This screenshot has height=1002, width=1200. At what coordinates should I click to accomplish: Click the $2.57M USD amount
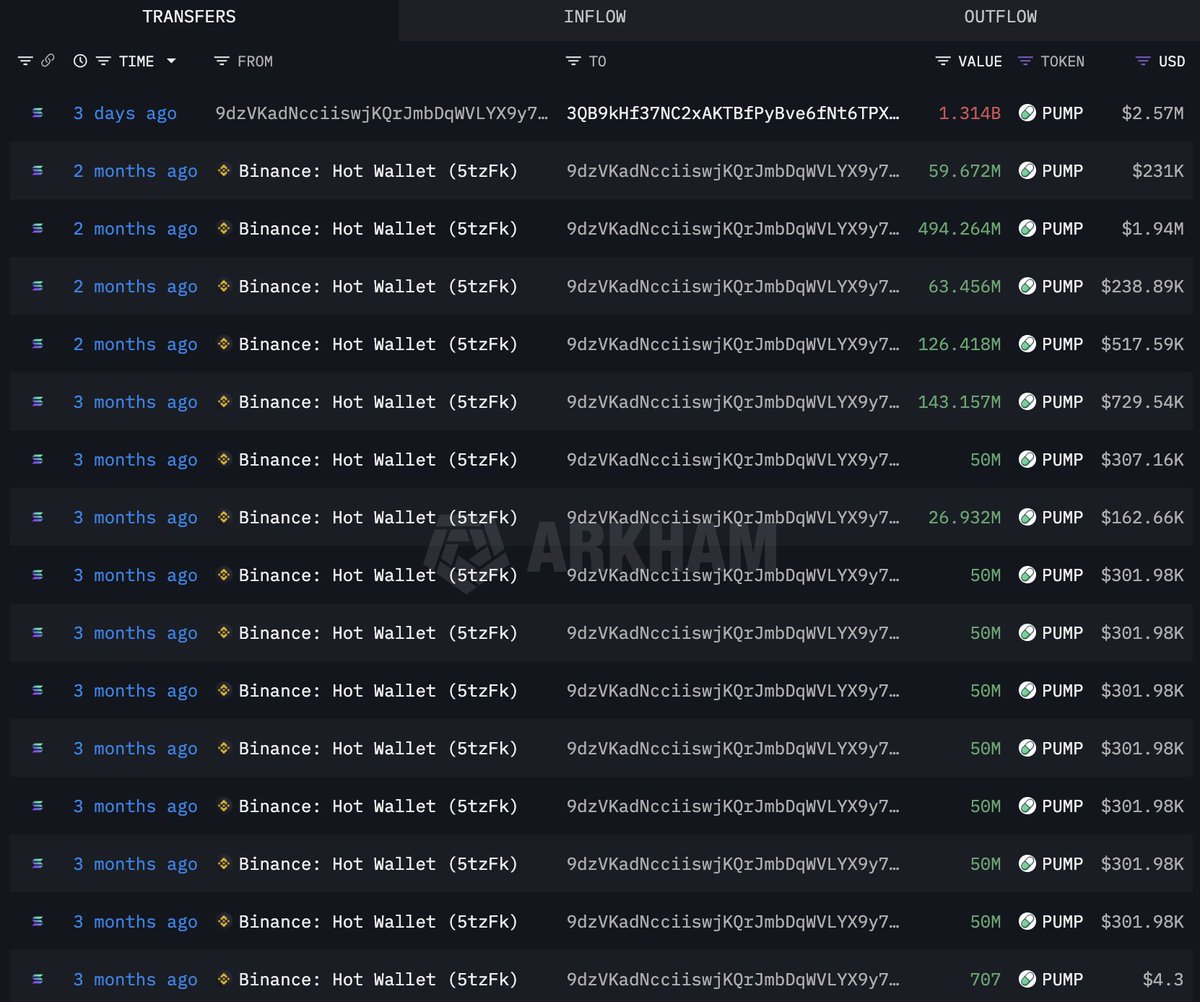(x=1153, y=113)
